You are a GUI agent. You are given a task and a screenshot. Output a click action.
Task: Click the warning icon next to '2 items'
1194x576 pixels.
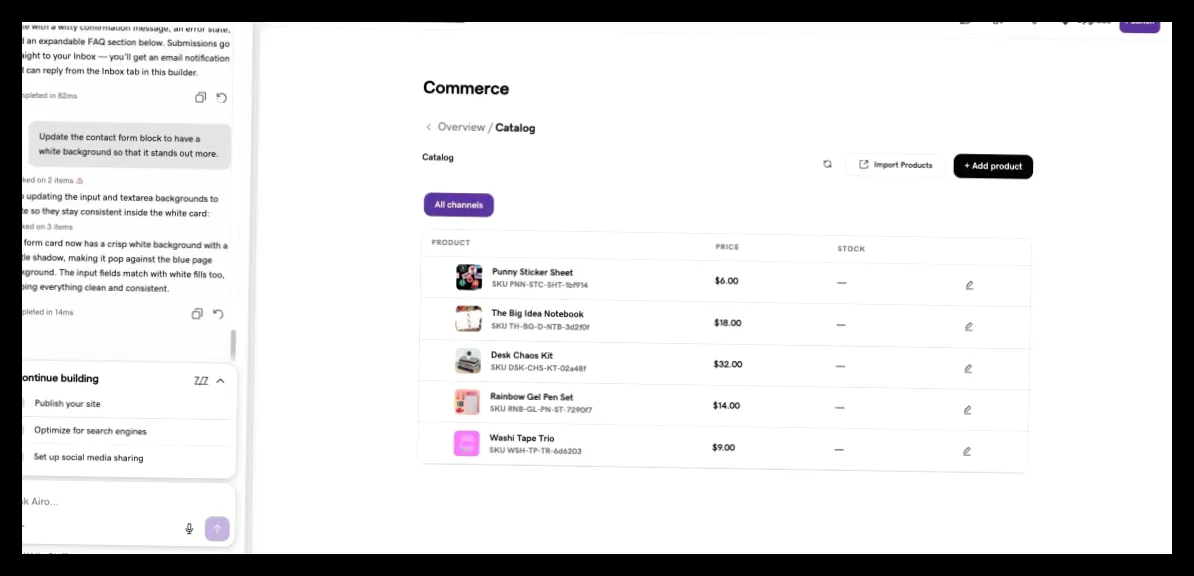pyautogui.click(x=80, y=181)
